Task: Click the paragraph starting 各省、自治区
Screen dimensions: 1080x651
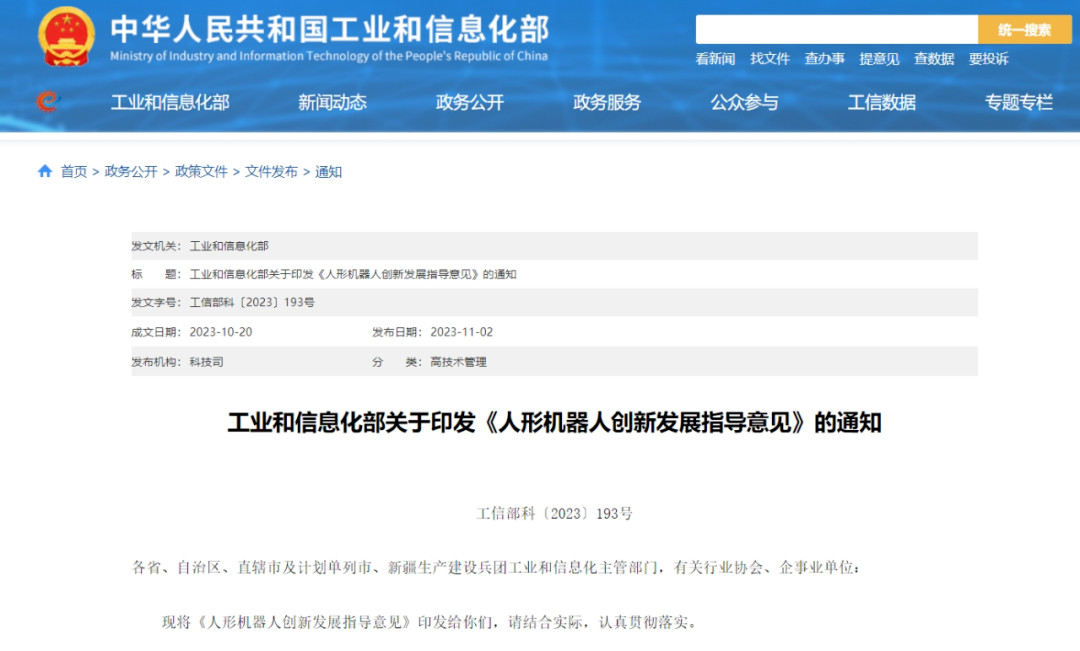Action: pyautogui.click(x=496, y=567)
